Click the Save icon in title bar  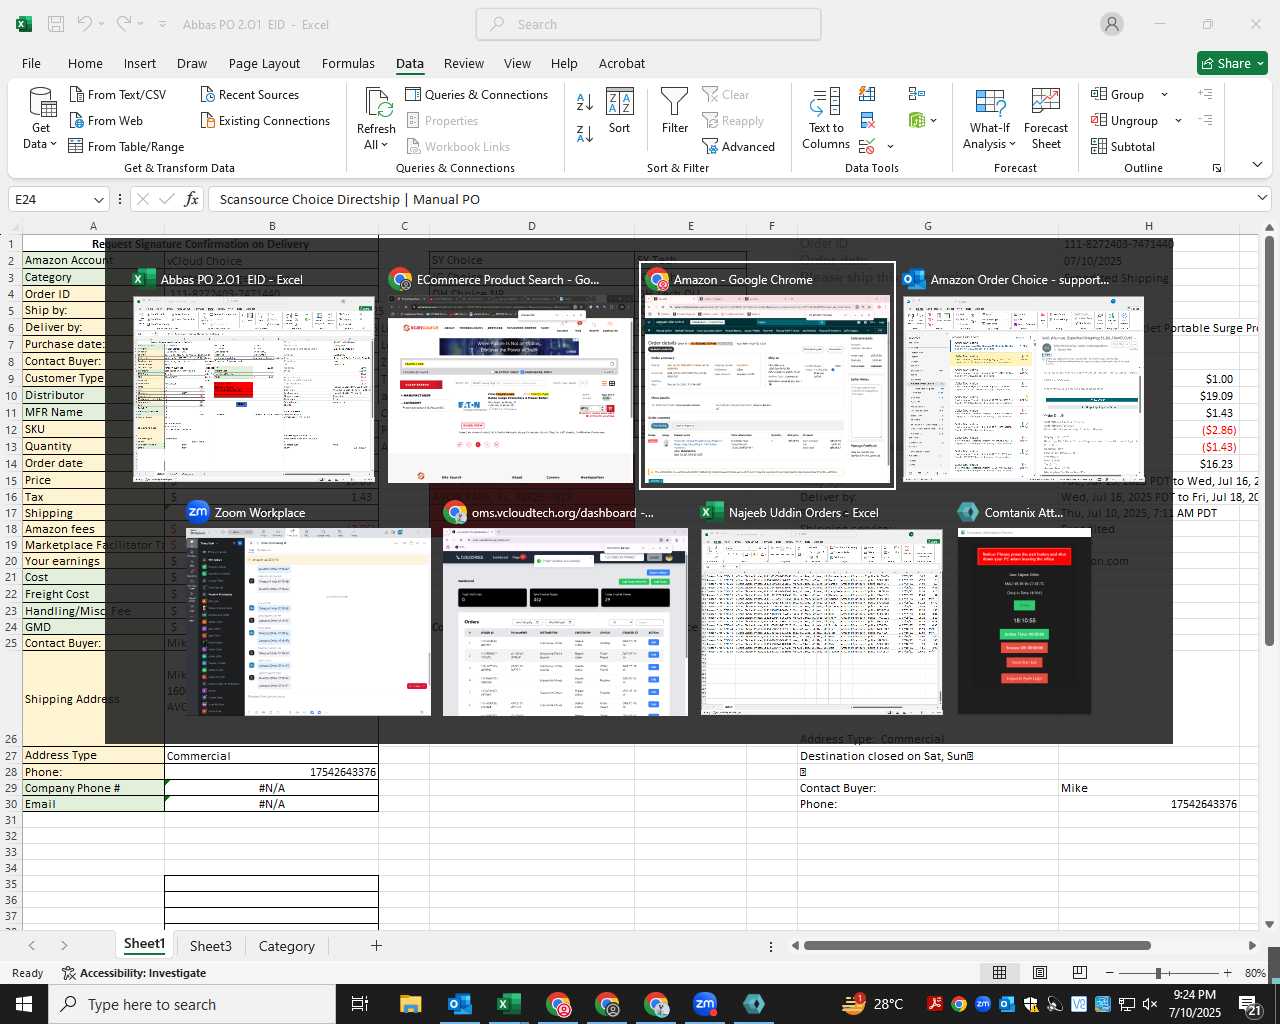pyautogui.click(x=56, y=24)
